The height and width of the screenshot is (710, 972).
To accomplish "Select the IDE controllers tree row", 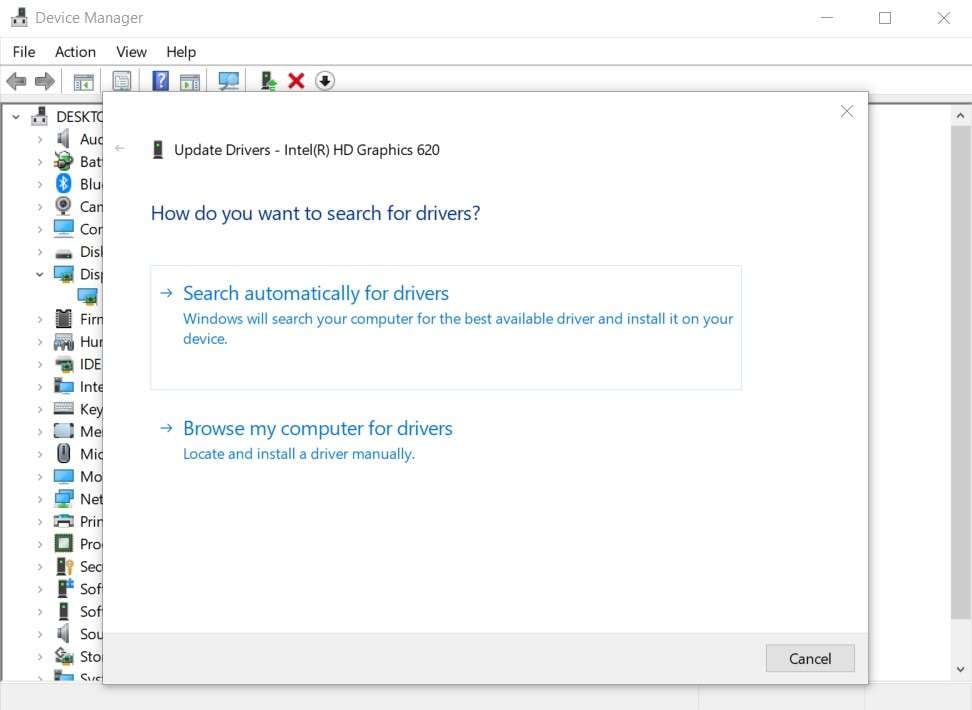I will click(x=77, y=364).
